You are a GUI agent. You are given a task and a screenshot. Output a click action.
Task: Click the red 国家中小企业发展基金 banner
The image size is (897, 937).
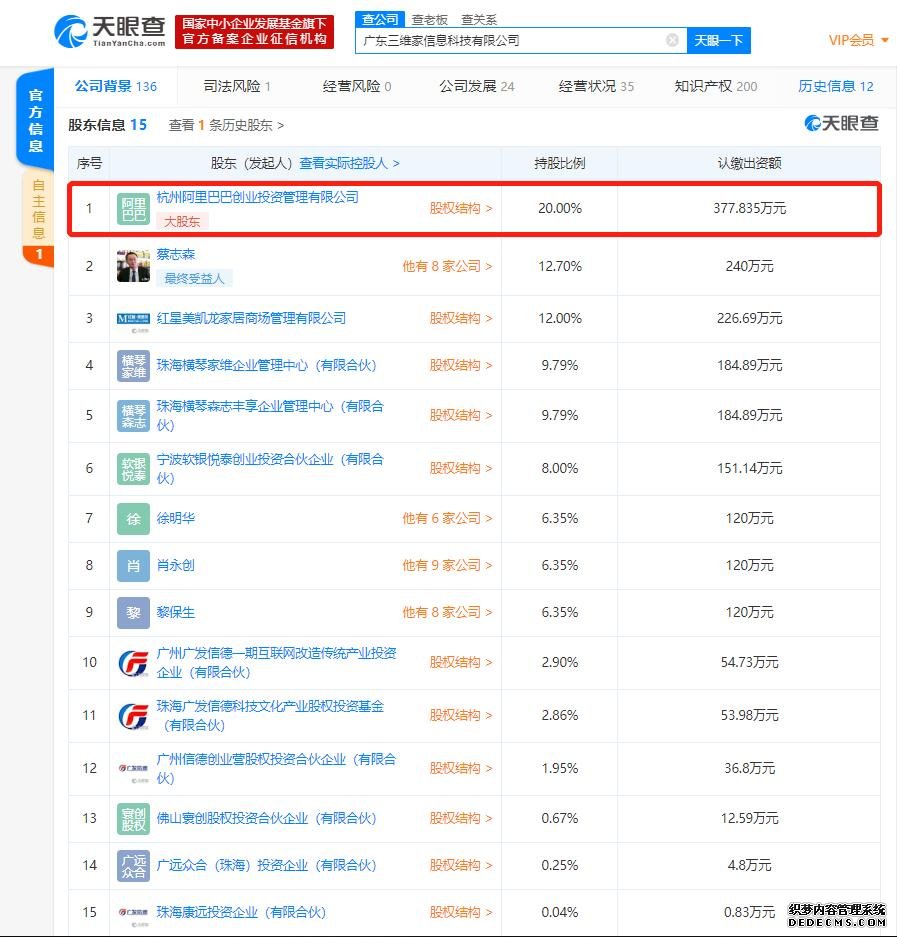[x=255, y=32]
